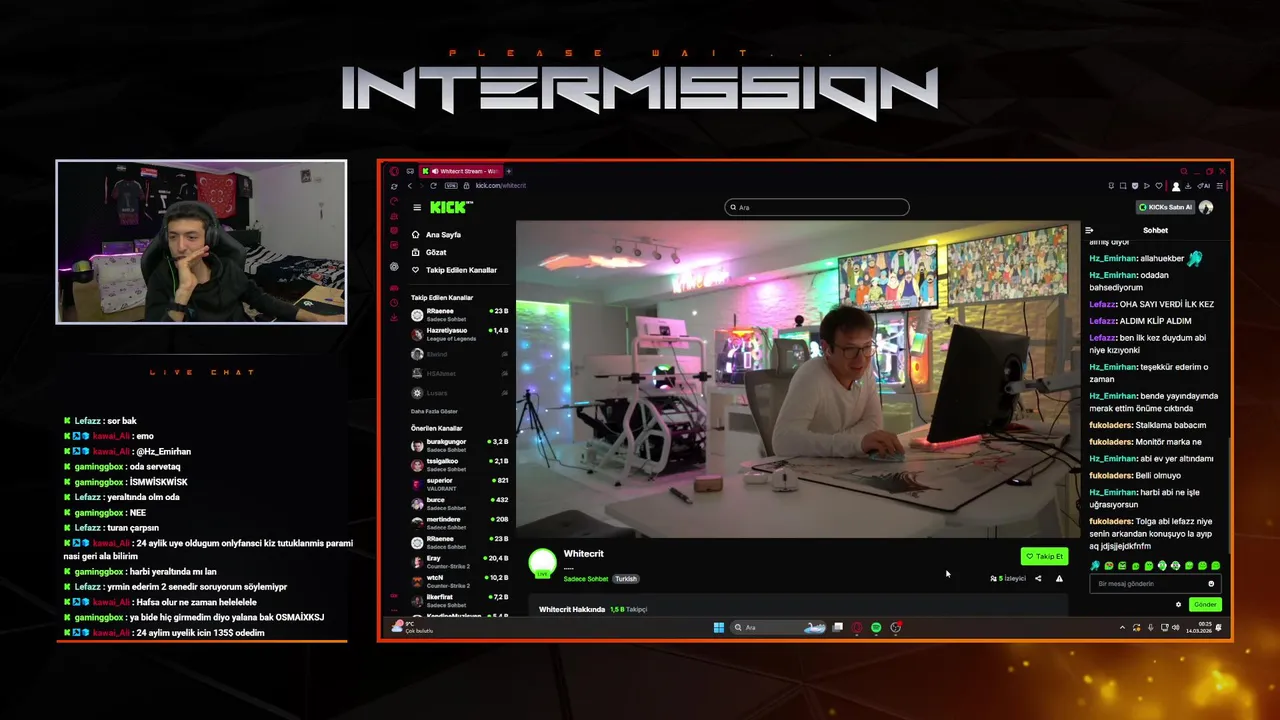
Task: Open a new browser tab with plus
Action: coord(508,171)
